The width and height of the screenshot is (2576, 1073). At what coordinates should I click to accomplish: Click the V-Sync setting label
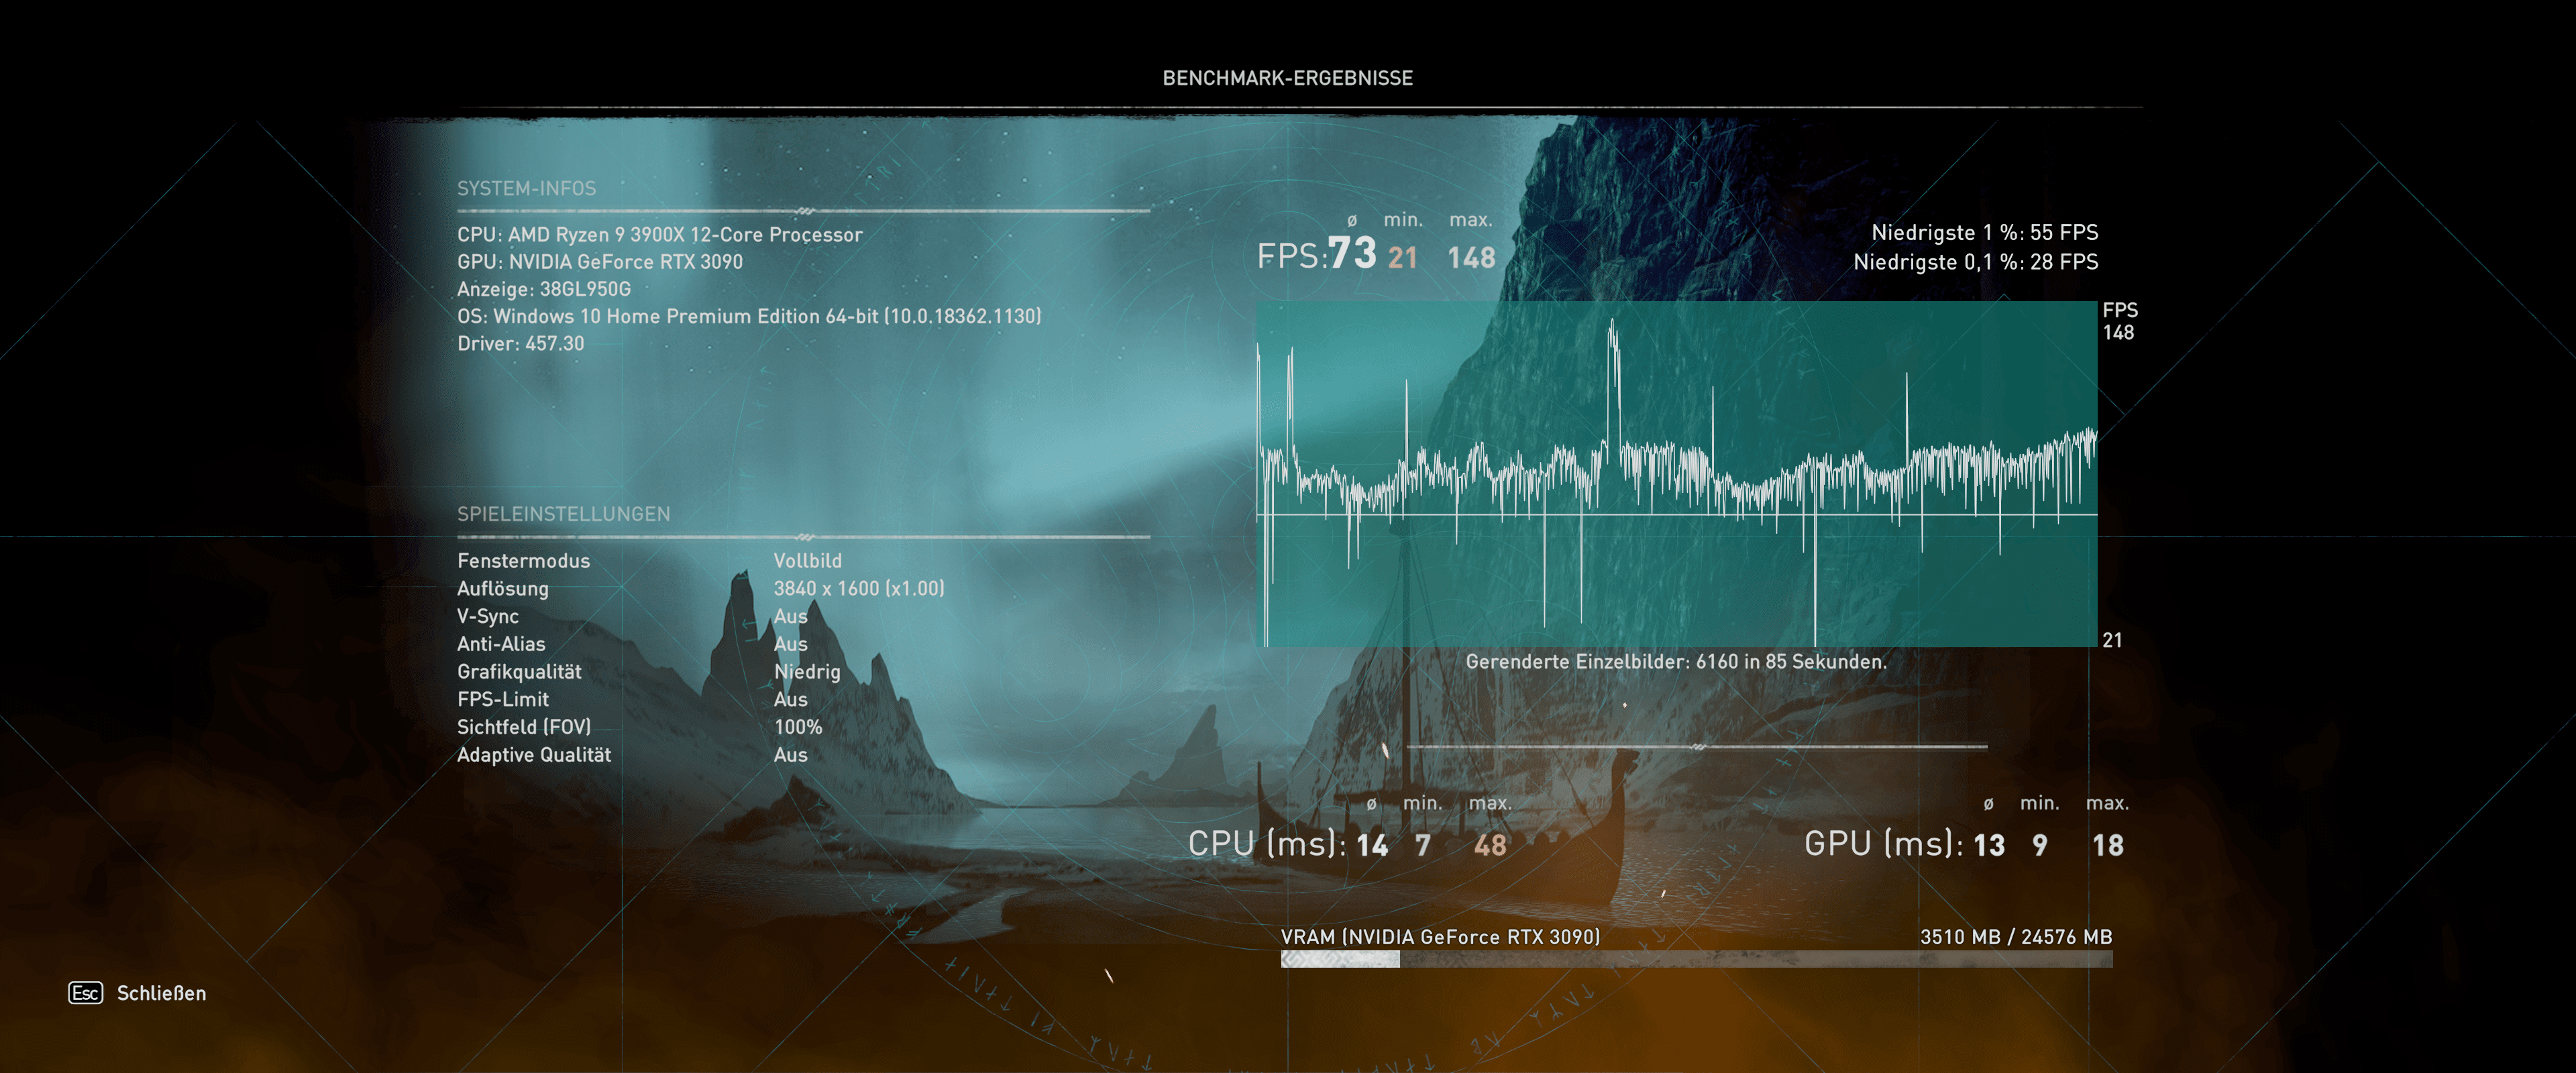click(487, 617)
